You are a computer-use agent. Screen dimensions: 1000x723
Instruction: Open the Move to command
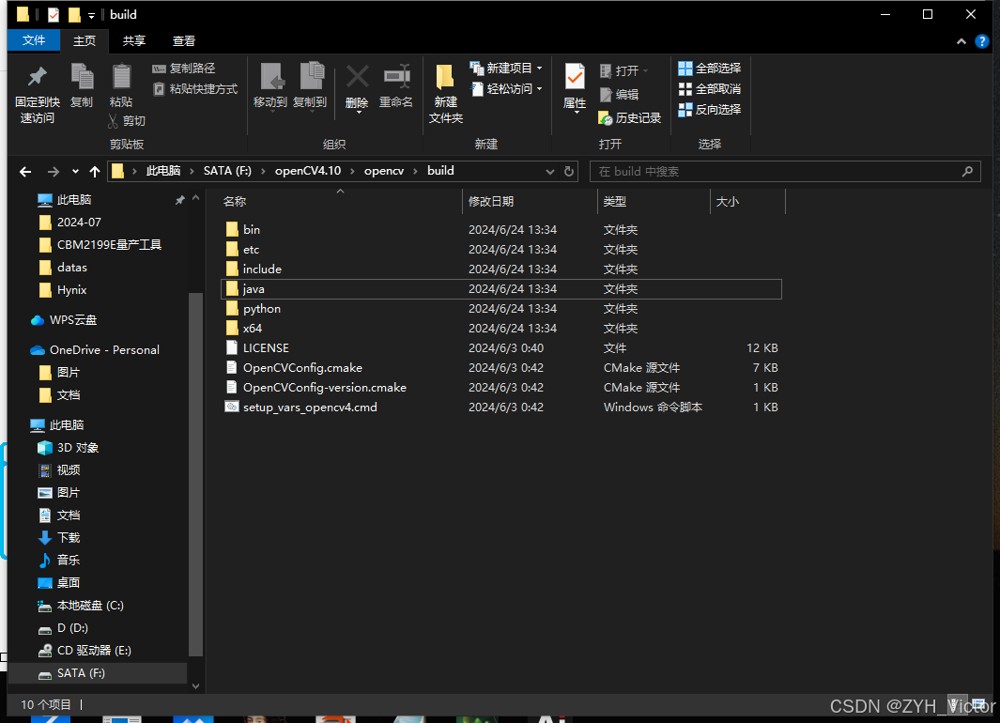pos(270,87)
